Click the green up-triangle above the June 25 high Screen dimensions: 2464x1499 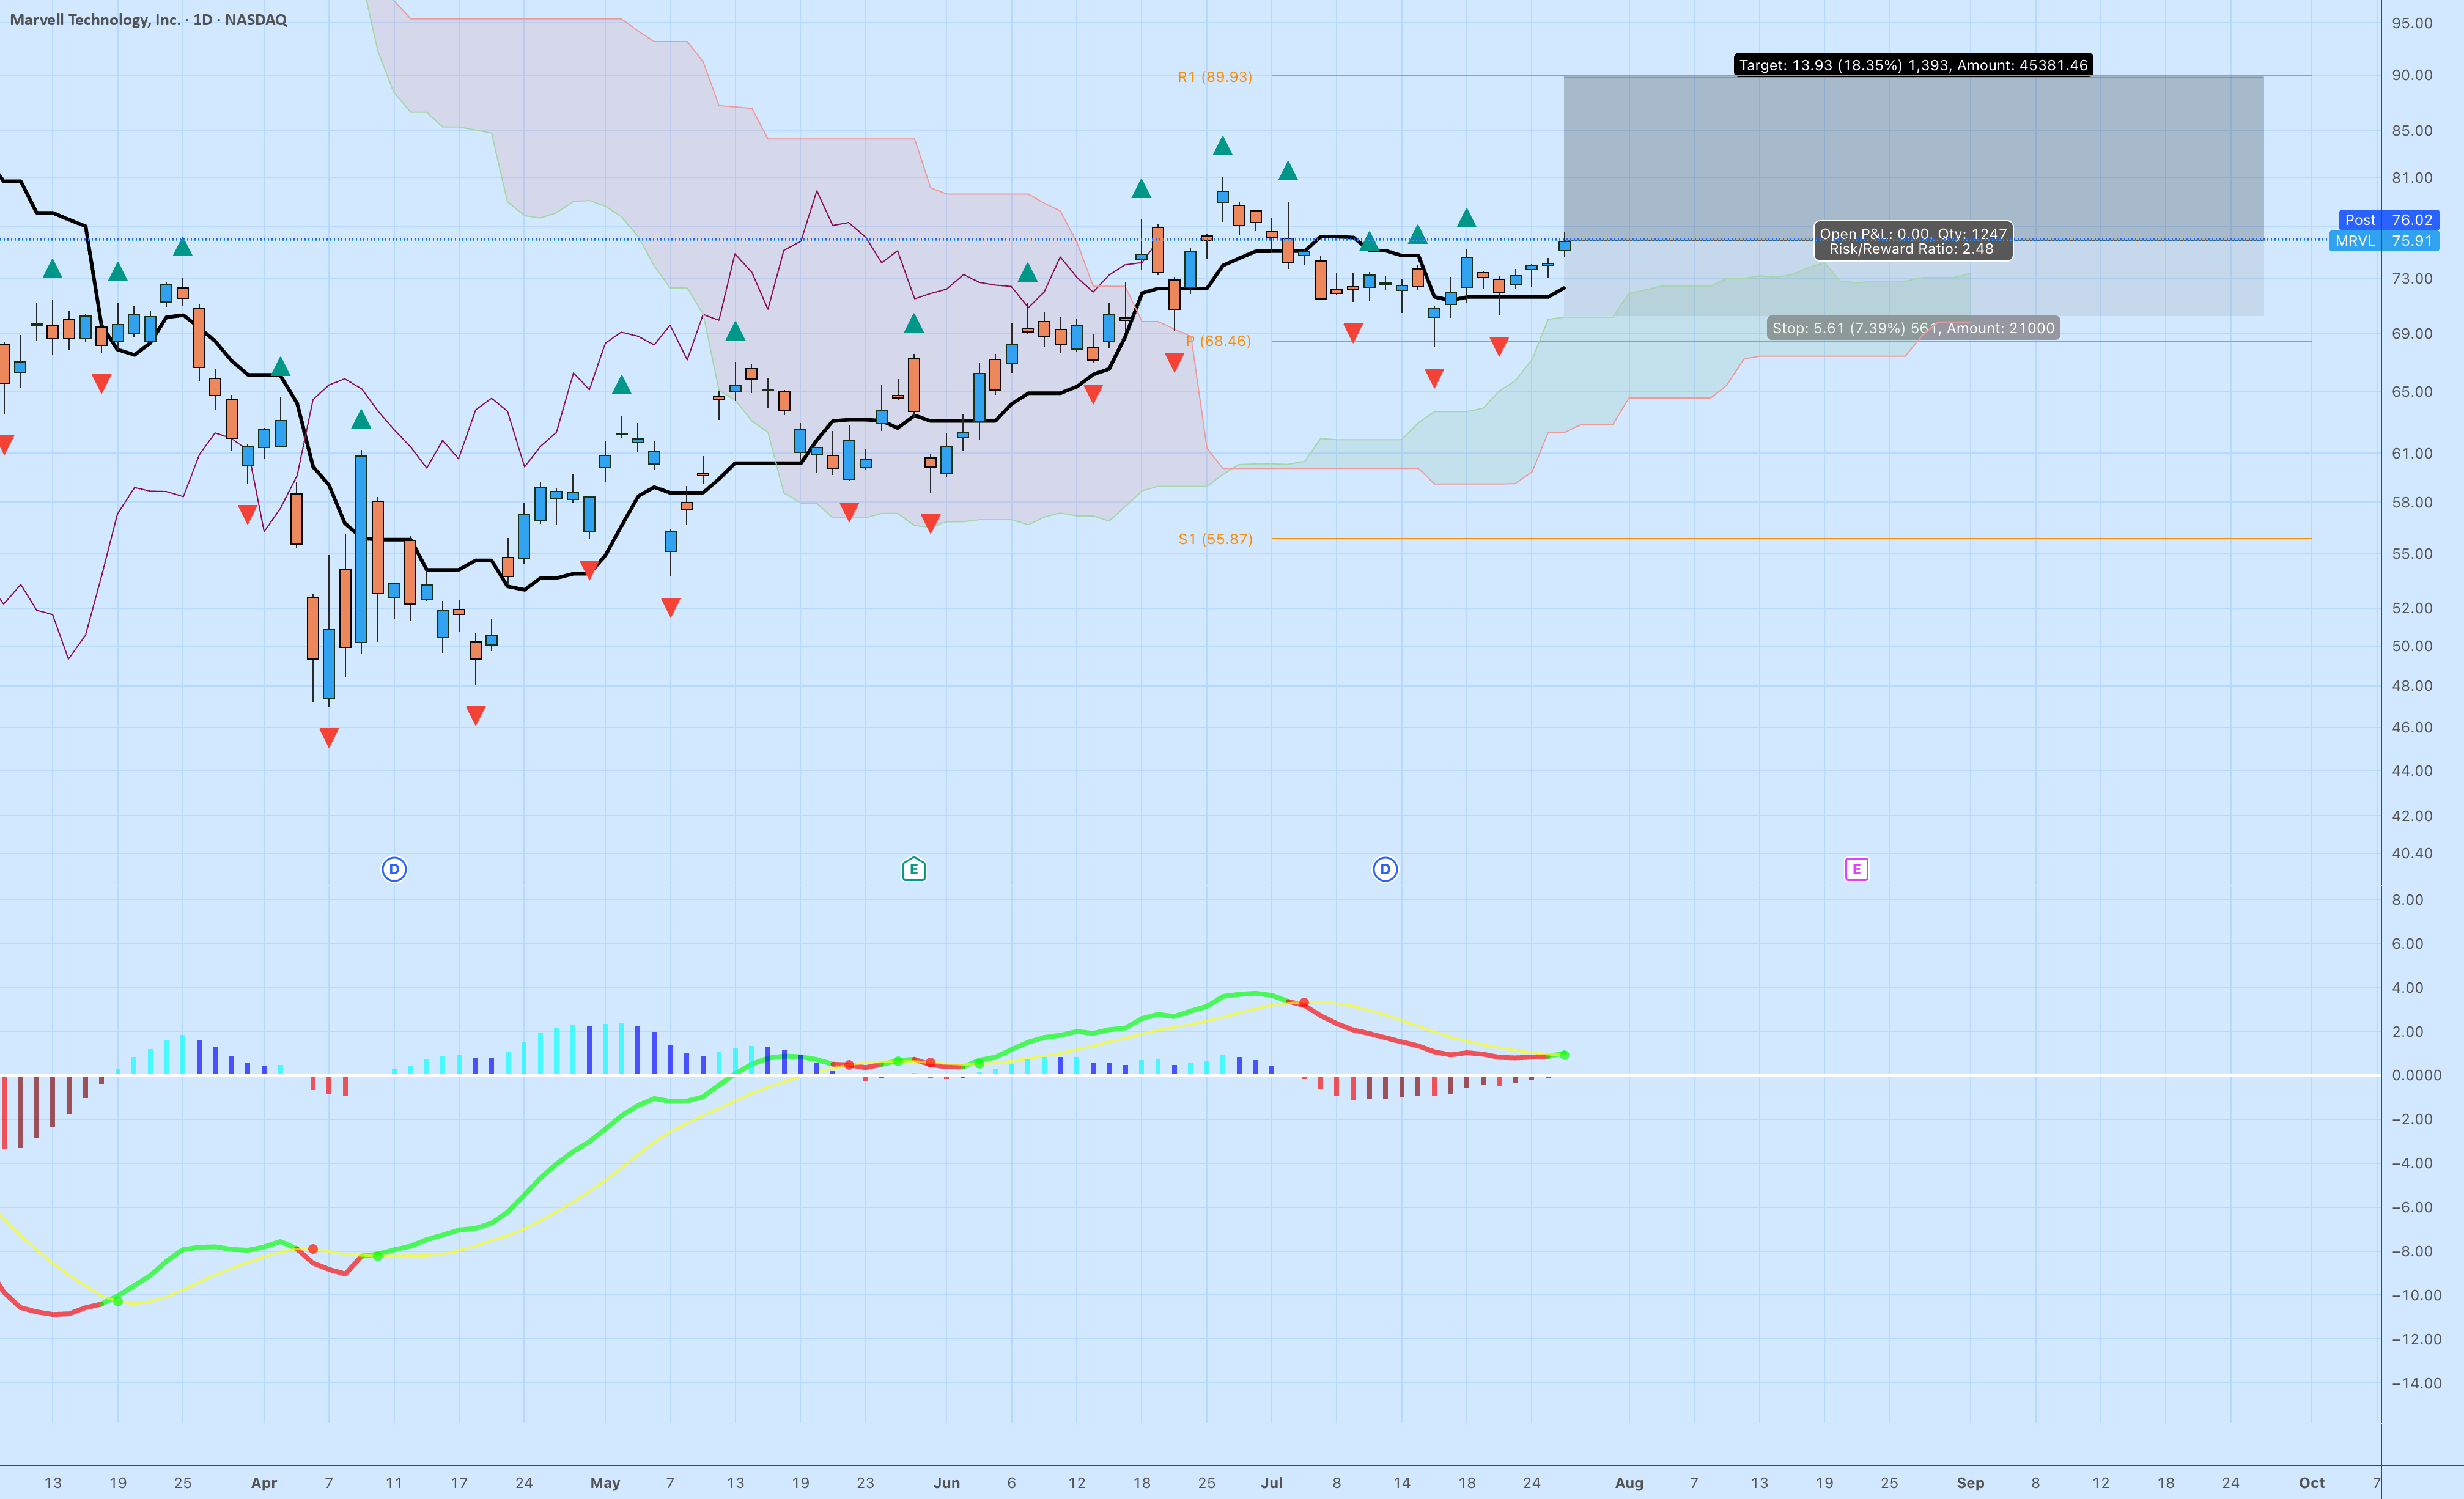click(1222, 147)
